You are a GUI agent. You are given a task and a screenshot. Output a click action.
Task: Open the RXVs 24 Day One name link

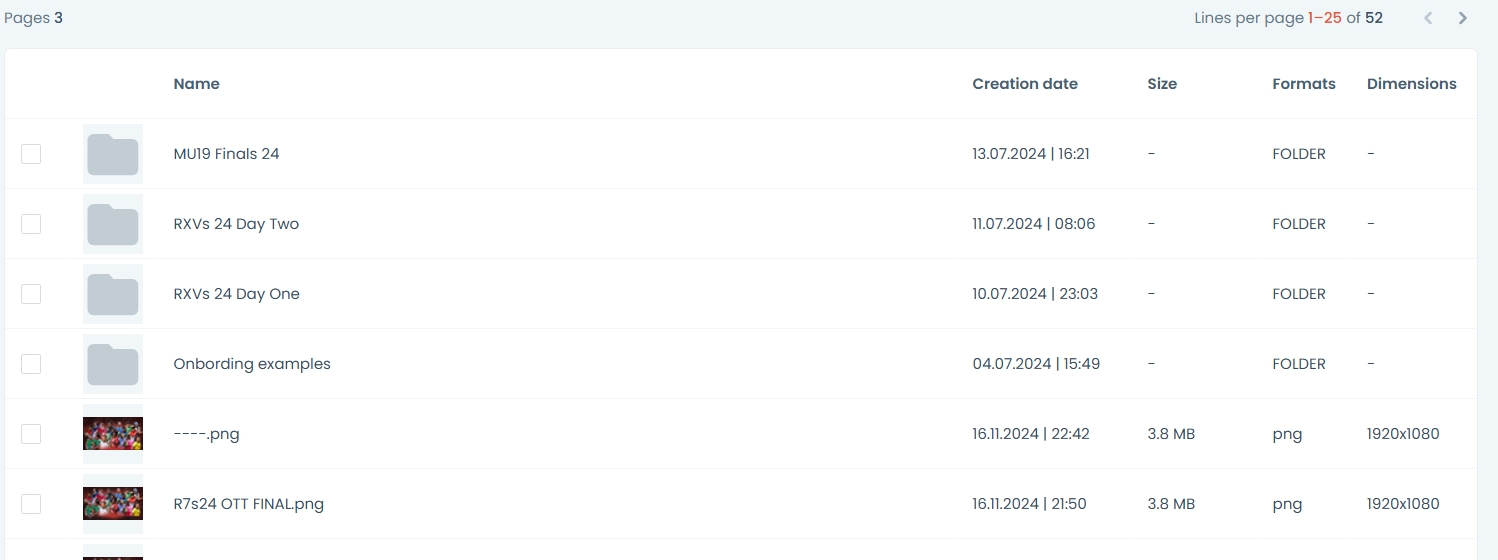(x=236, y=294)
